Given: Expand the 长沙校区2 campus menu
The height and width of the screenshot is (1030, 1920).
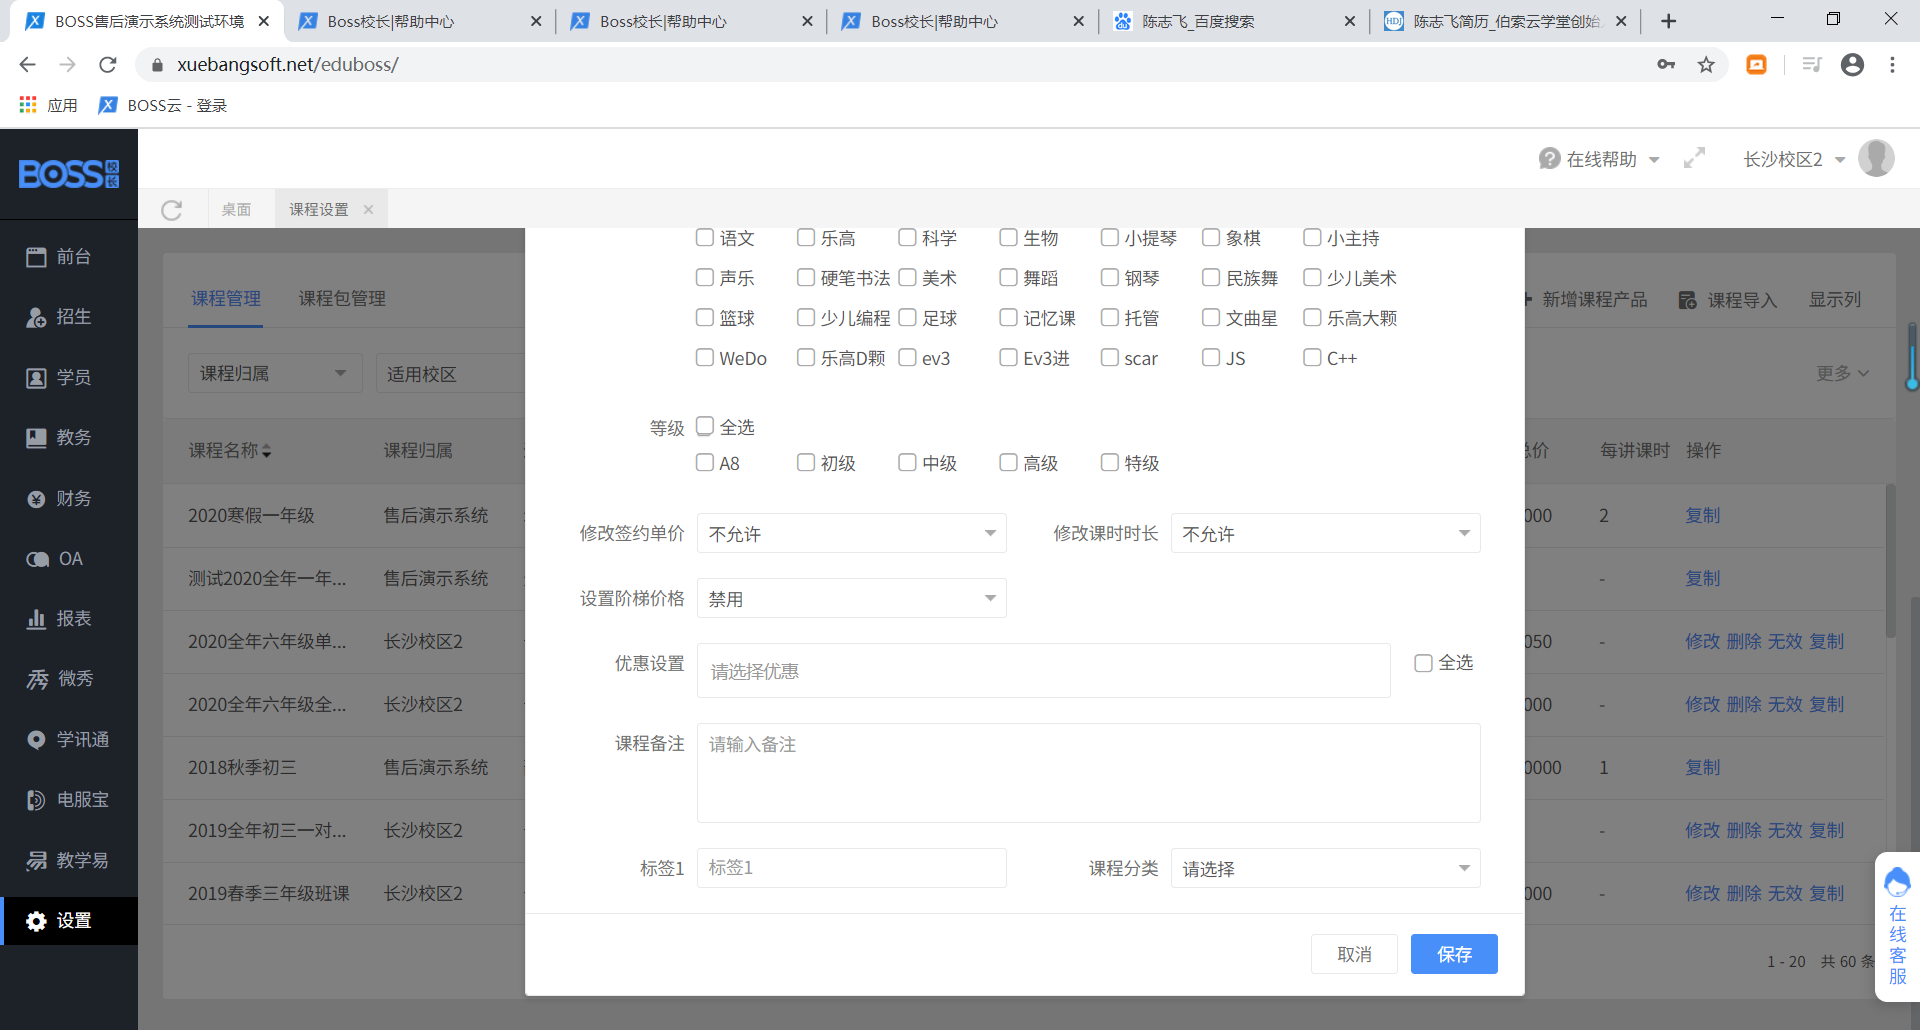Looking at the screenshot, I should 1840,160.
